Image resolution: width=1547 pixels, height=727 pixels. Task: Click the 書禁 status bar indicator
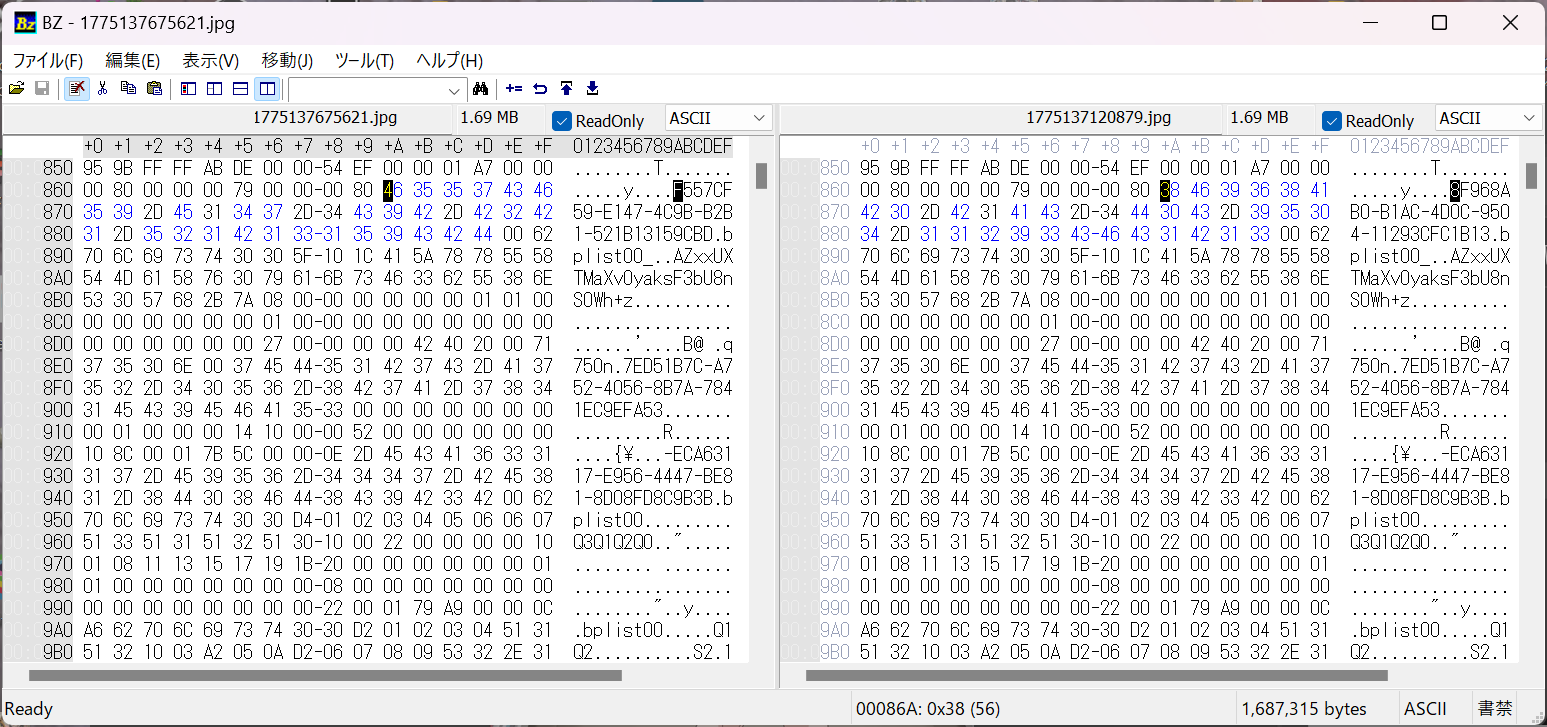coord(1495,709)
